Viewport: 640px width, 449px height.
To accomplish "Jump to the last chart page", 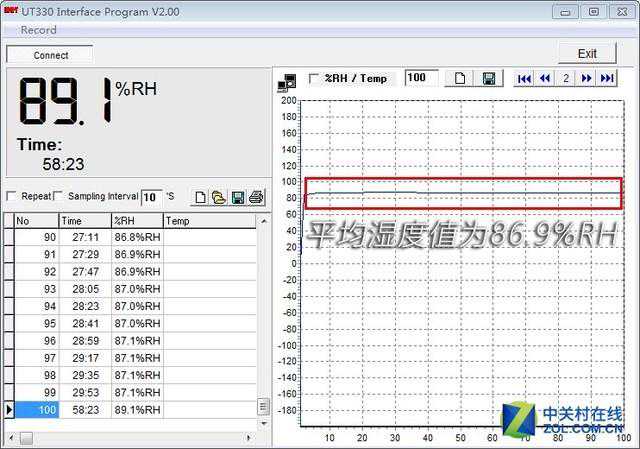I will (x=606, y=79).
